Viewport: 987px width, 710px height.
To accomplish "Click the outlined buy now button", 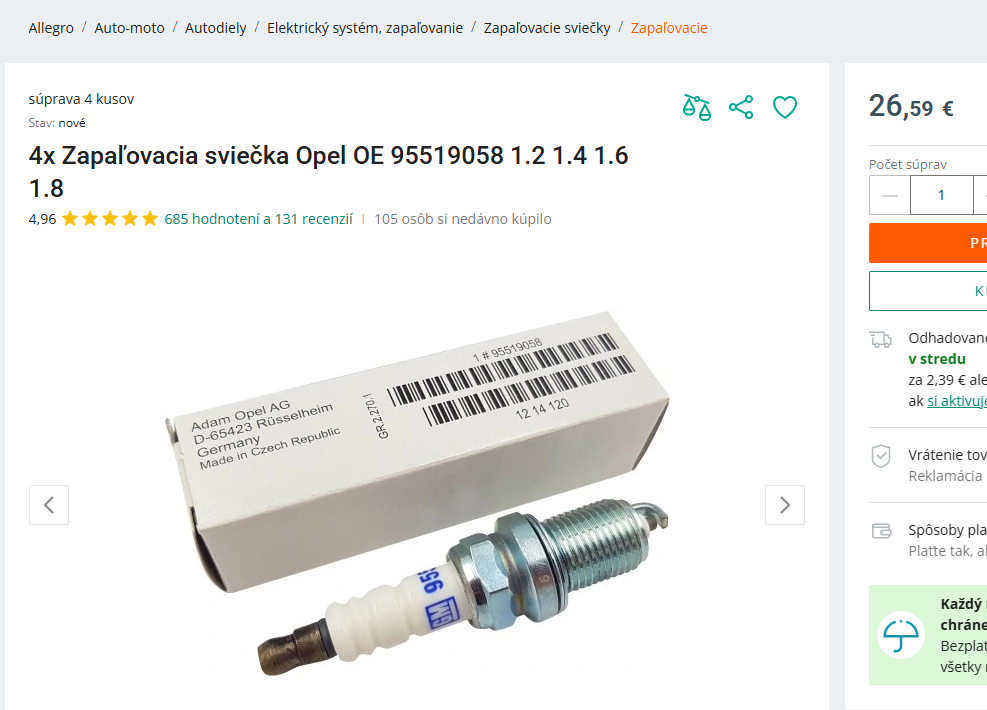I will click(928, 291).
